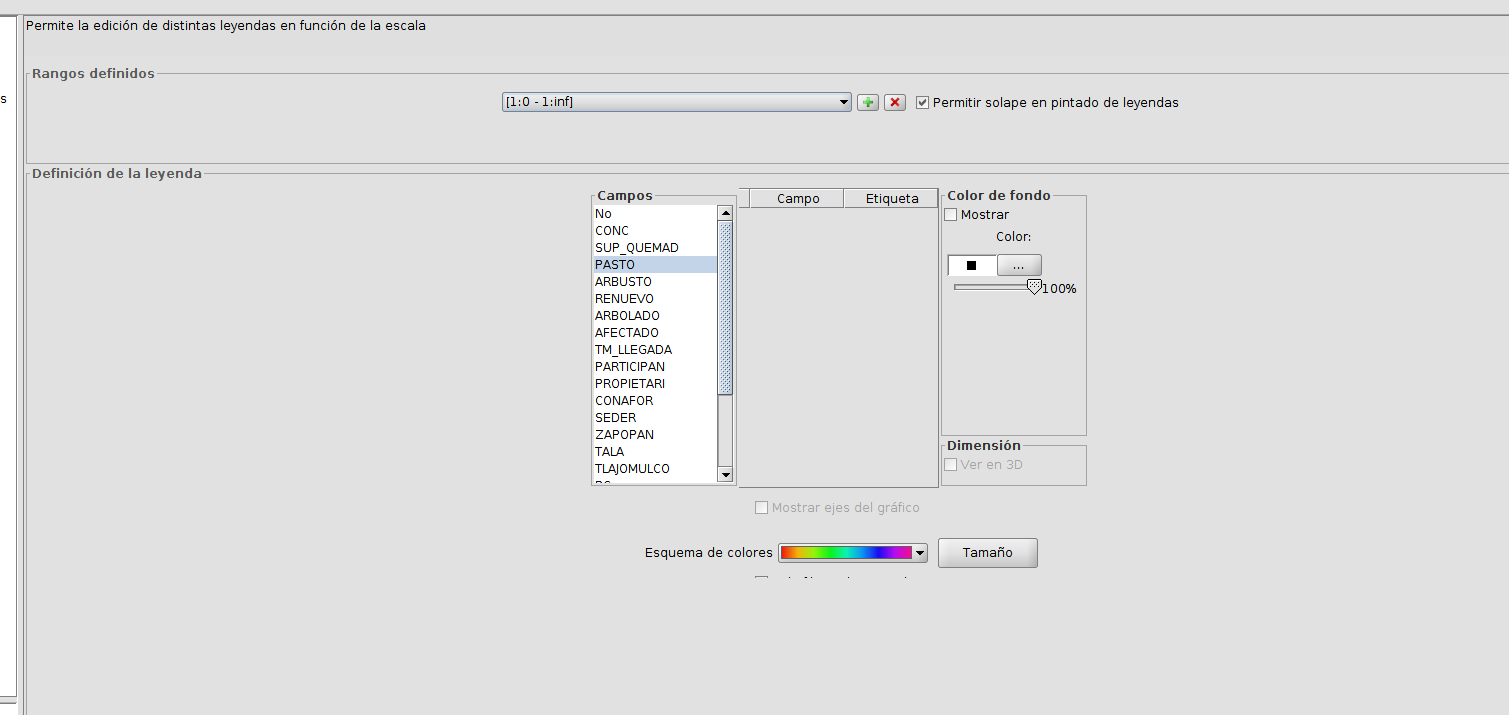Click the Tamaño button
1509x715 pixels.
point(988,553)
